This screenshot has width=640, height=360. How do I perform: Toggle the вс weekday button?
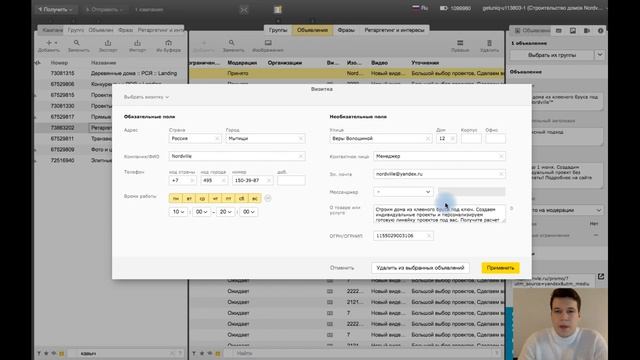254,198
